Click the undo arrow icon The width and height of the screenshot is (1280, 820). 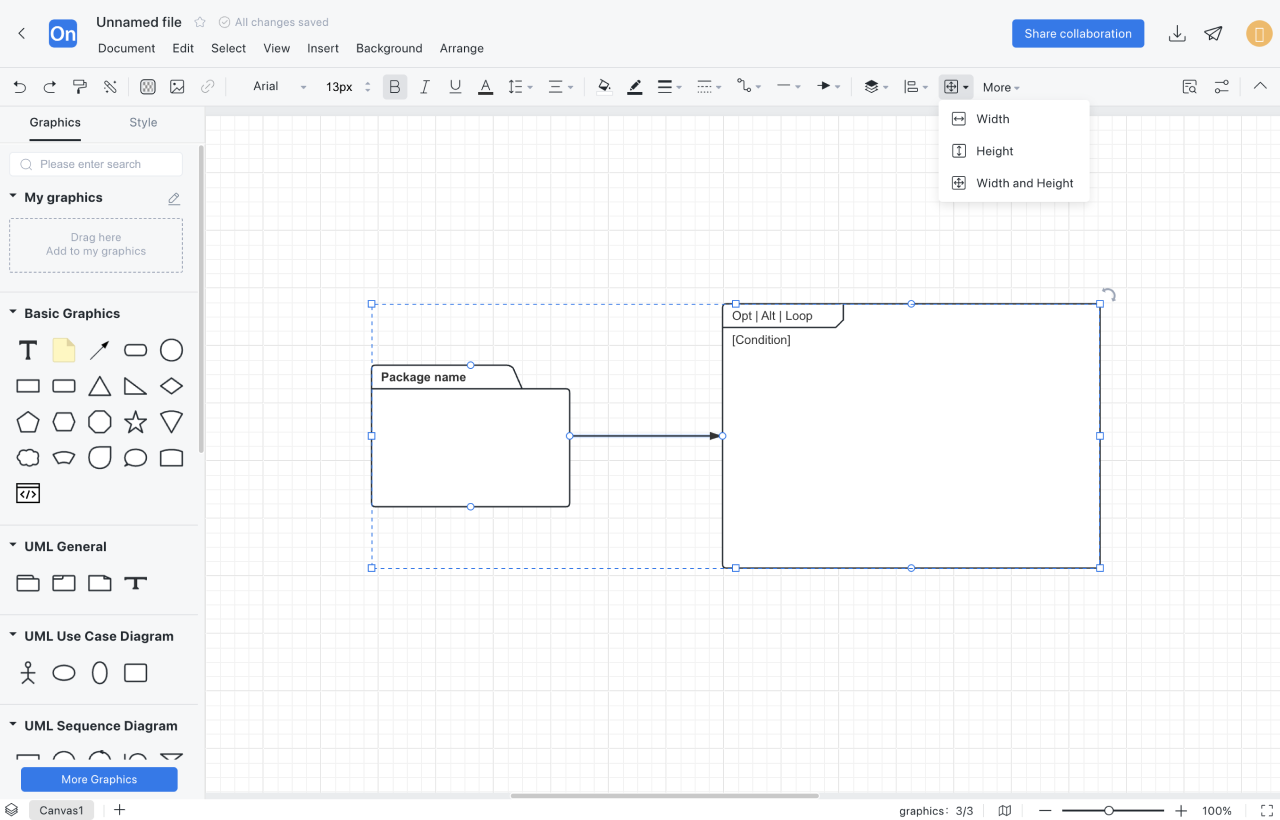click(x=20, y=87)
